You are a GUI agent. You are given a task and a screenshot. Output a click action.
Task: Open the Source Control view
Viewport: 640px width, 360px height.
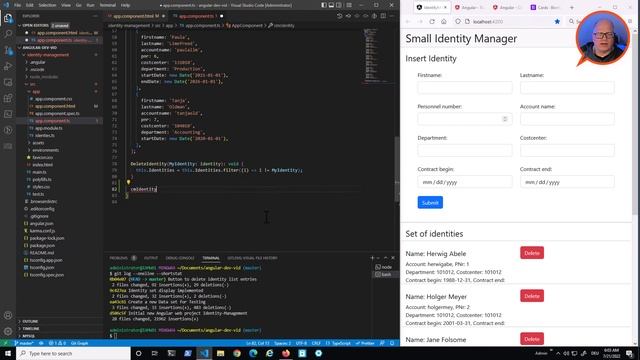[8, 50]
